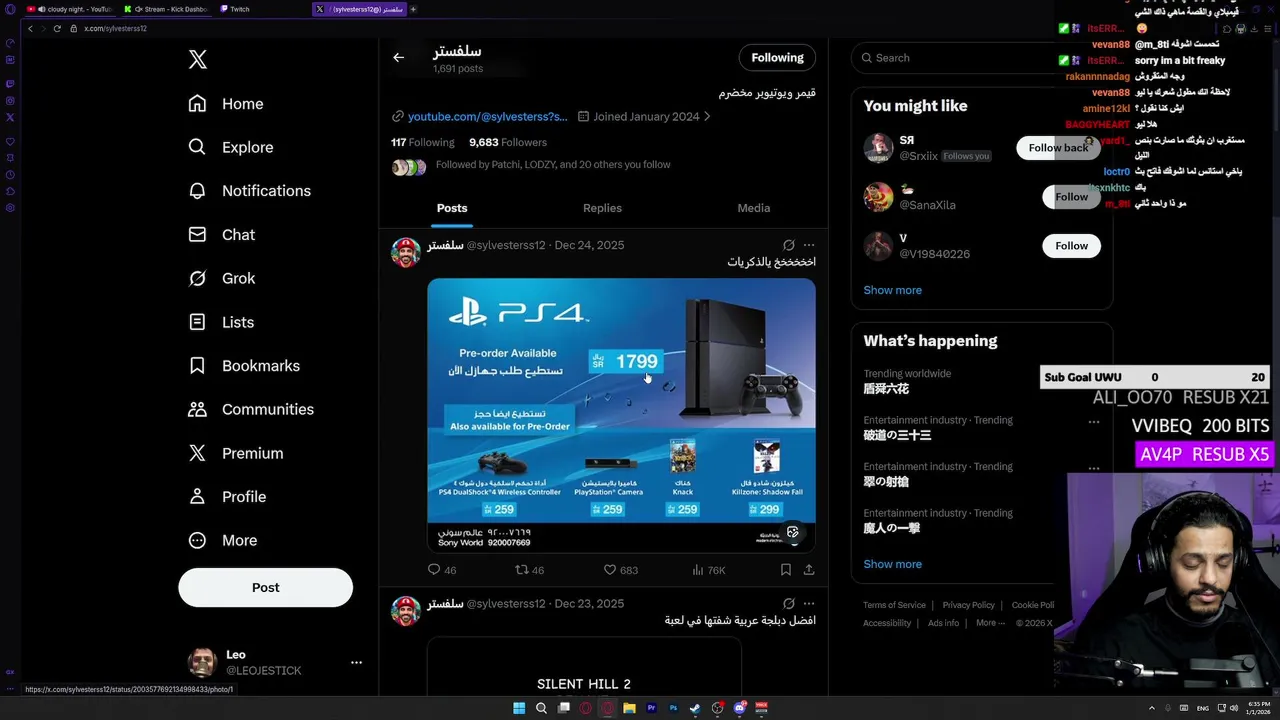
Task: Switch to the Replies tab
Action: [x=602, y=208]
